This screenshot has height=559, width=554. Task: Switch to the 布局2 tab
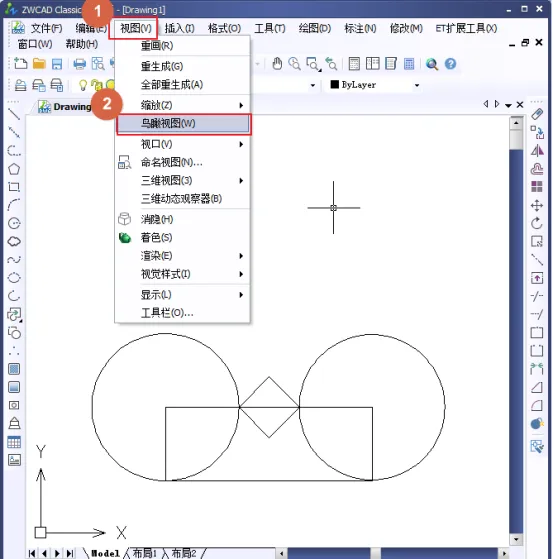(184, 553)
